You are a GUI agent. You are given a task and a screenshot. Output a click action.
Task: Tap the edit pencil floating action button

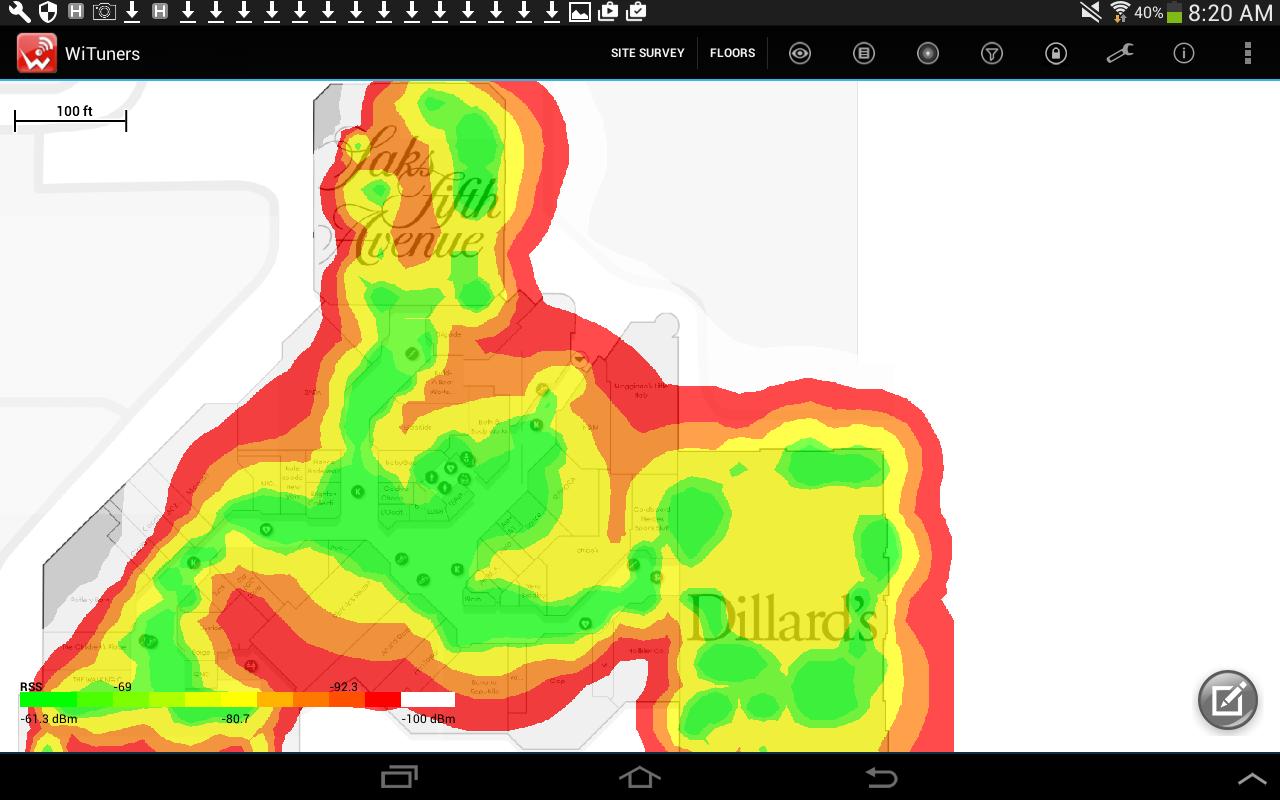tap(1228, 700)
